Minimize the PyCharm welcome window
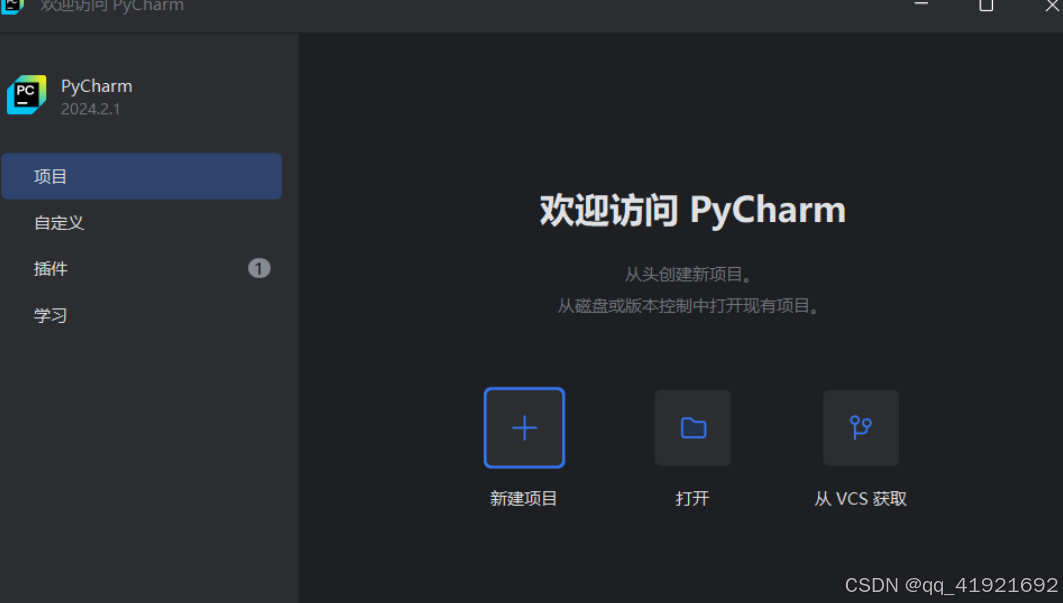Screen dimensions: 1063x603 (921, 4)
